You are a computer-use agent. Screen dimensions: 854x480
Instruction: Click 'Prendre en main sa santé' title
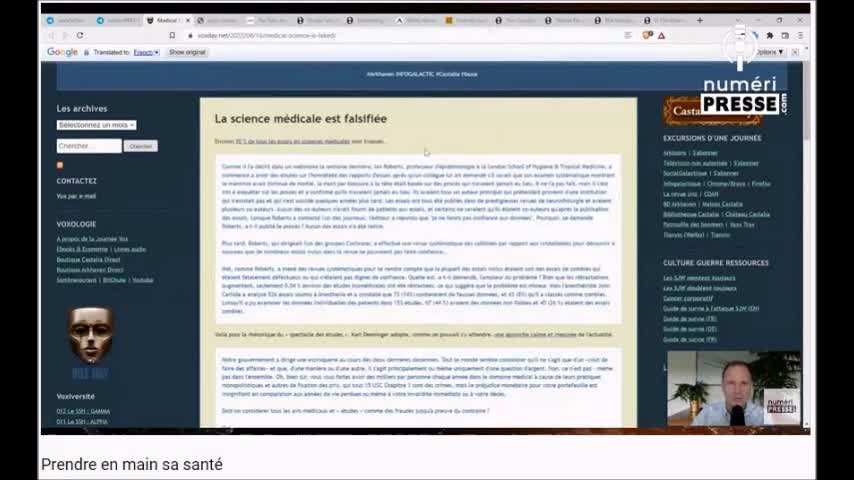[x=132, y=465]
